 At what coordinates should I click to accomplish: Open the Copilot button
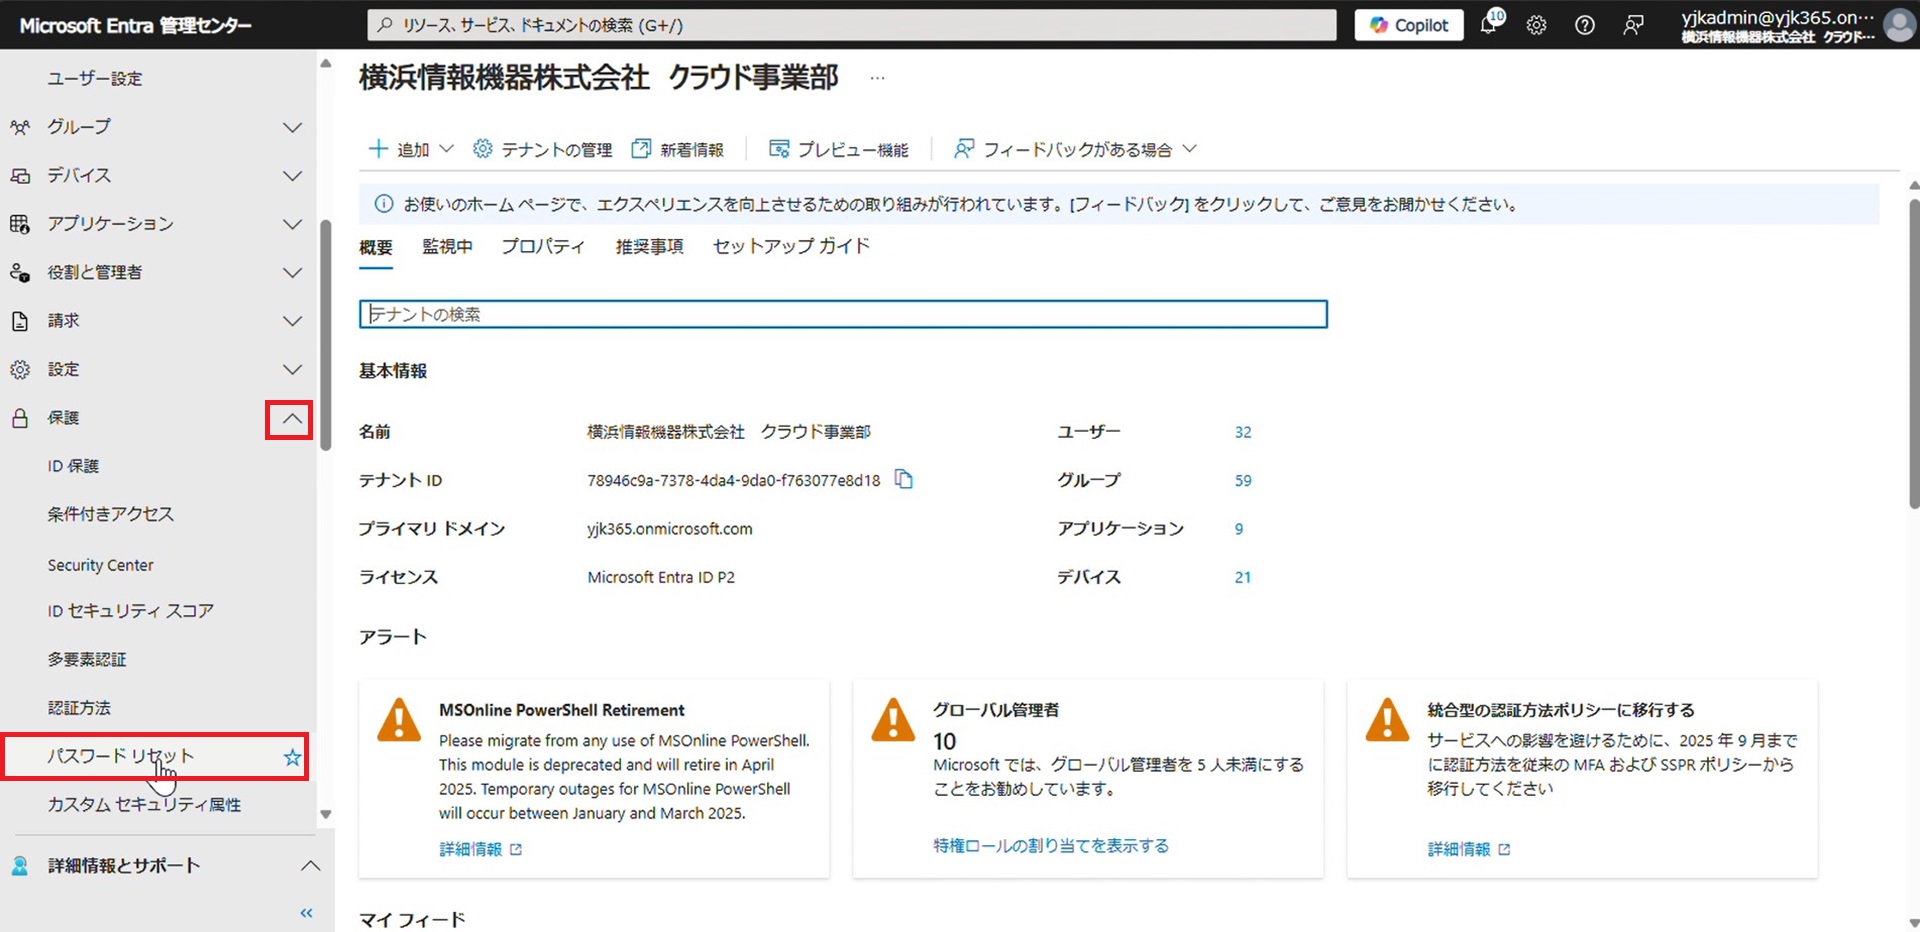(1408, 25)
